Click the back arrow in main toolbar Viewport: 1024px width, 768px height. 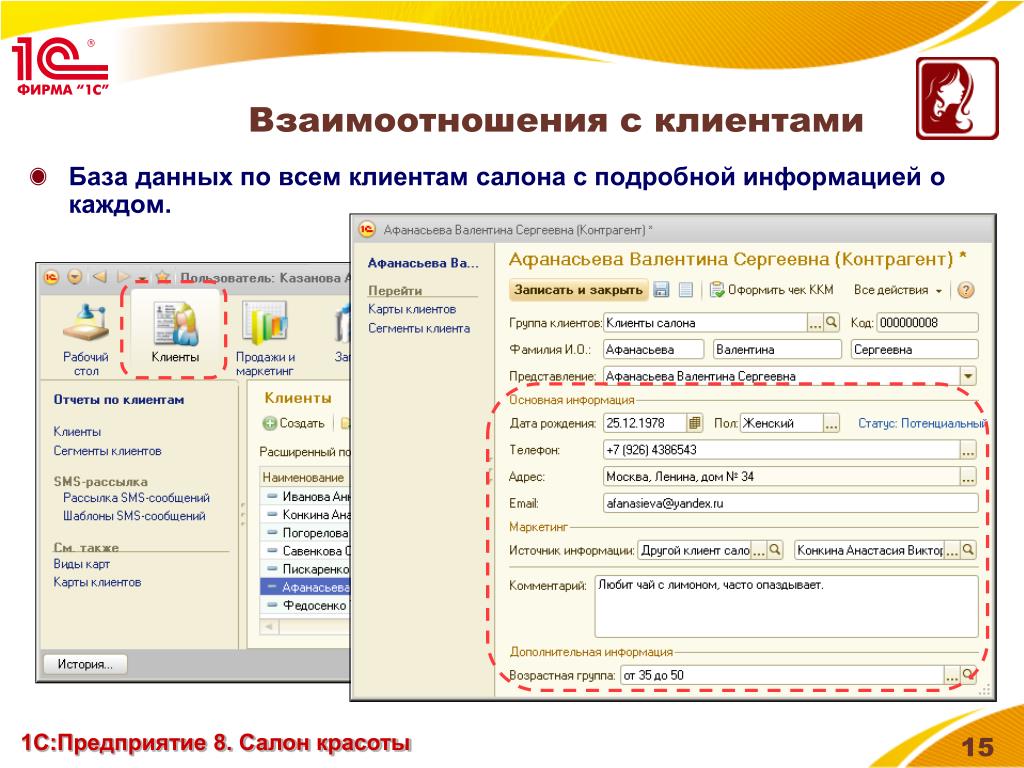(x=99, y=277)
